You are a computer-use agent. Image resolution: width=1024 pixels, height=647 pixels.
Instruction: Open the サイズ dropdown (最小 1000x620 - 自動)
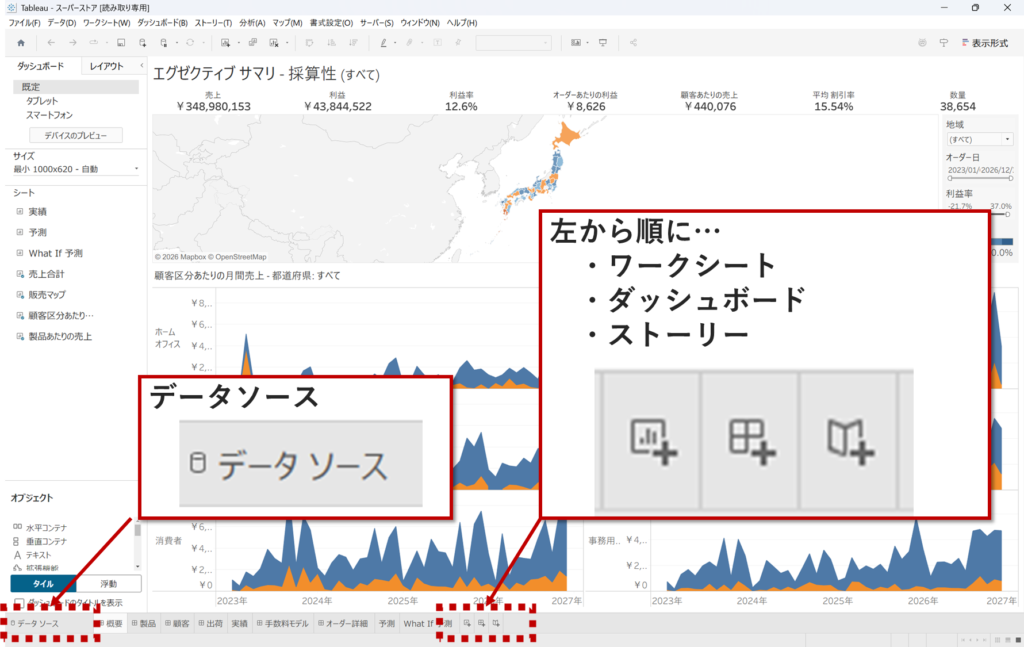74,169
